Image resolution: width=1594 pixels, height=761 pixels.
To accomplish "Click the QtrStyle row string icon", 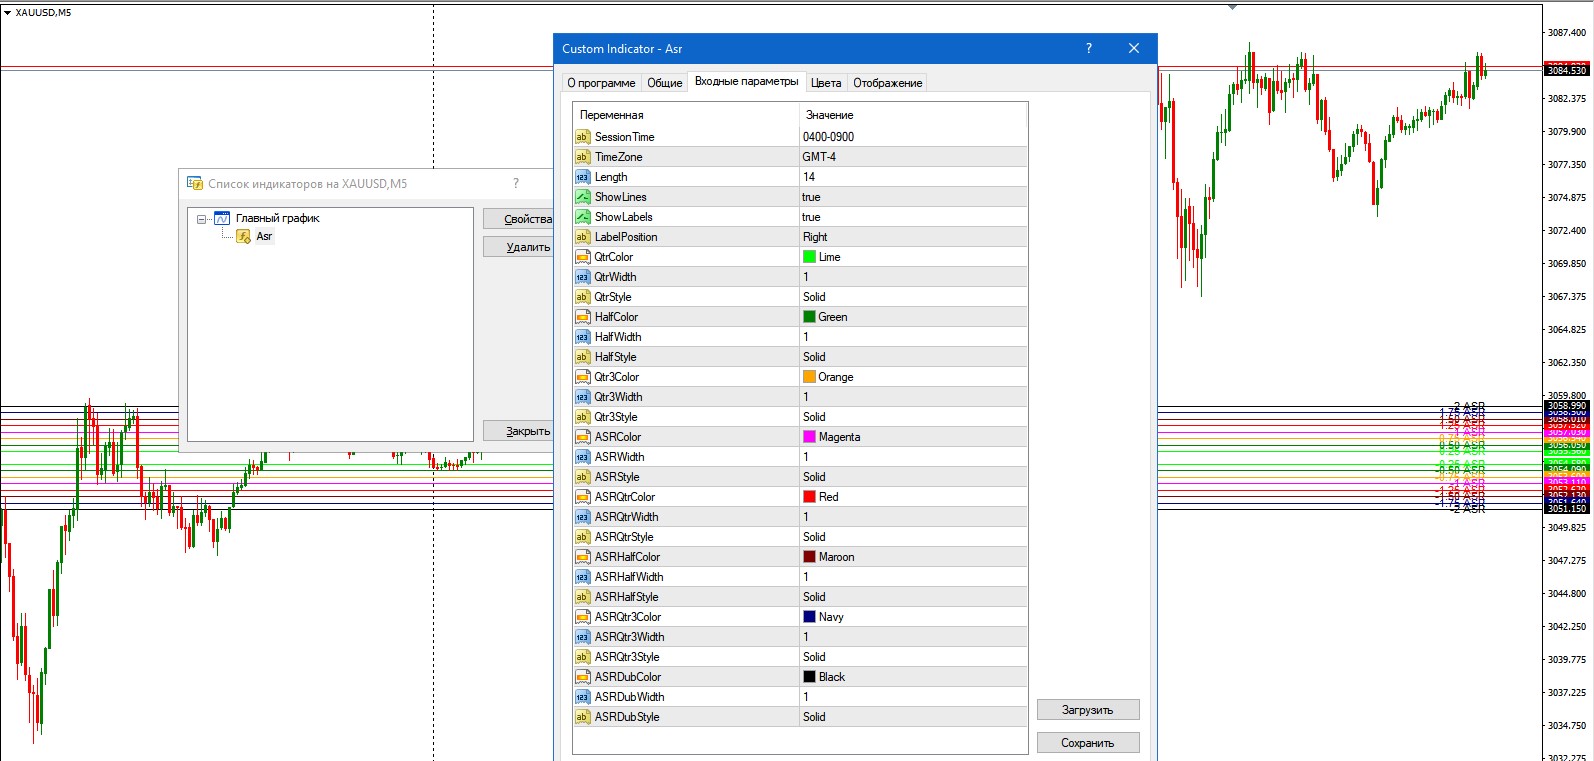I will coord(582,297).
